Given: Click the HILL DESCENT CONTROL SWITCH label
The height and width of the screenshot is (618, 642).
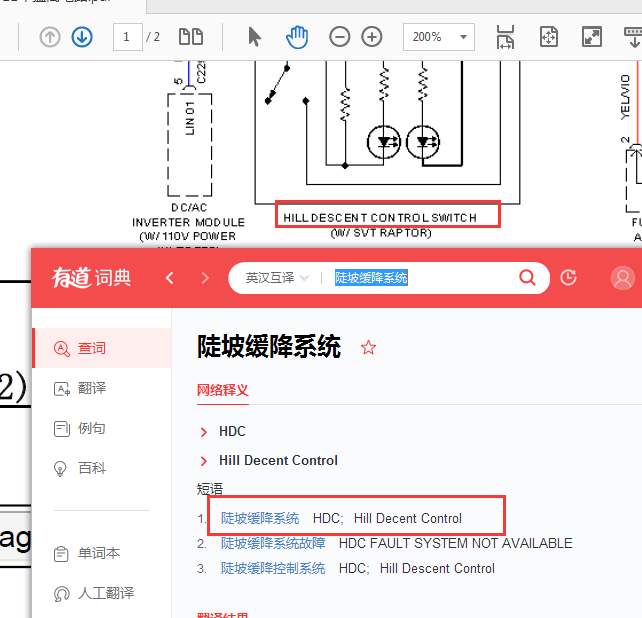Looking at the screenshot, I should 380,218.
